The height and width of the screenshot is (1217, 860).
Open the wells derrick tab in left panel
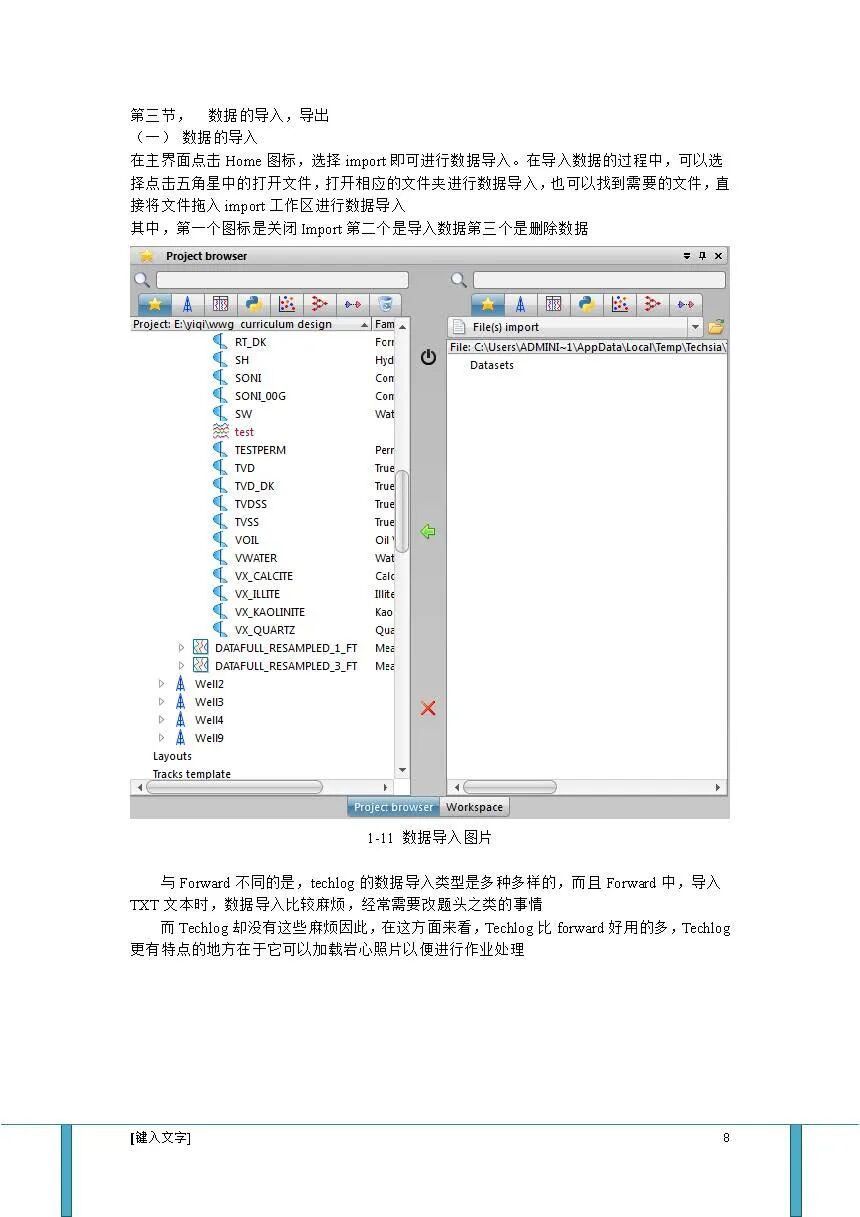coord(188,304)
